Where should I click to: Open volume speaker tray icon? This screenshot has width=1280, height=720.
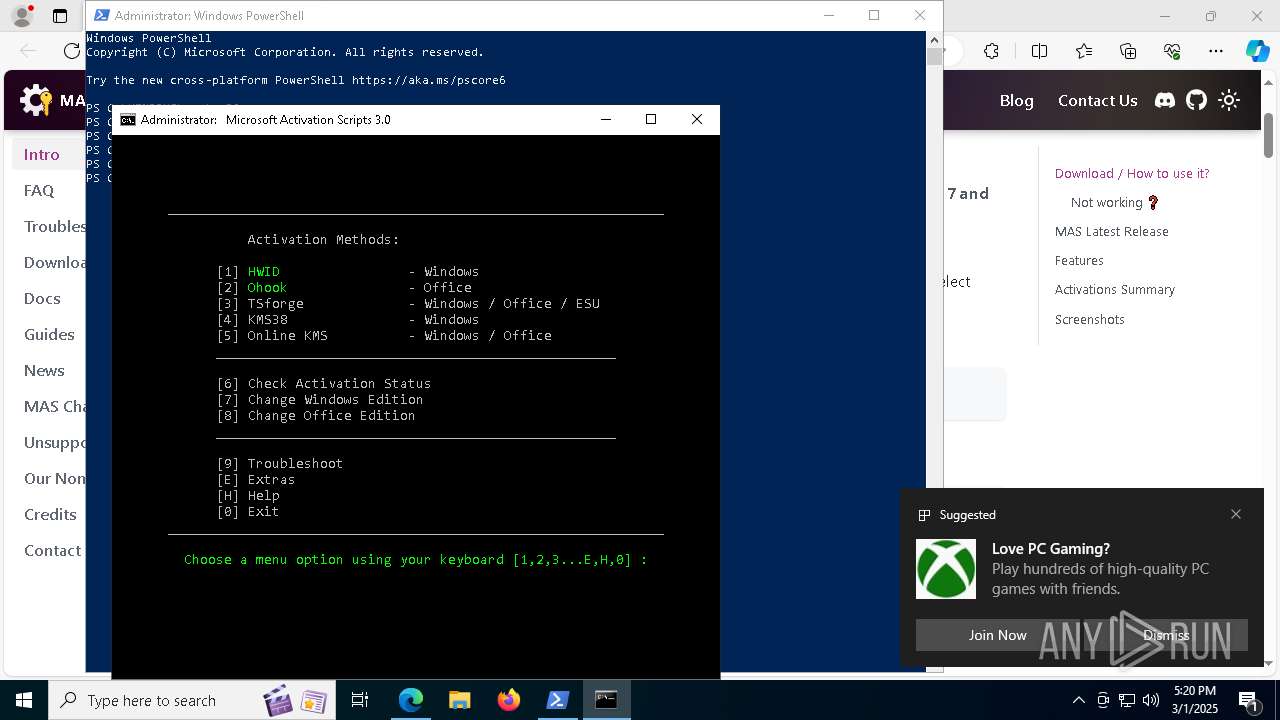[1151, 700]
